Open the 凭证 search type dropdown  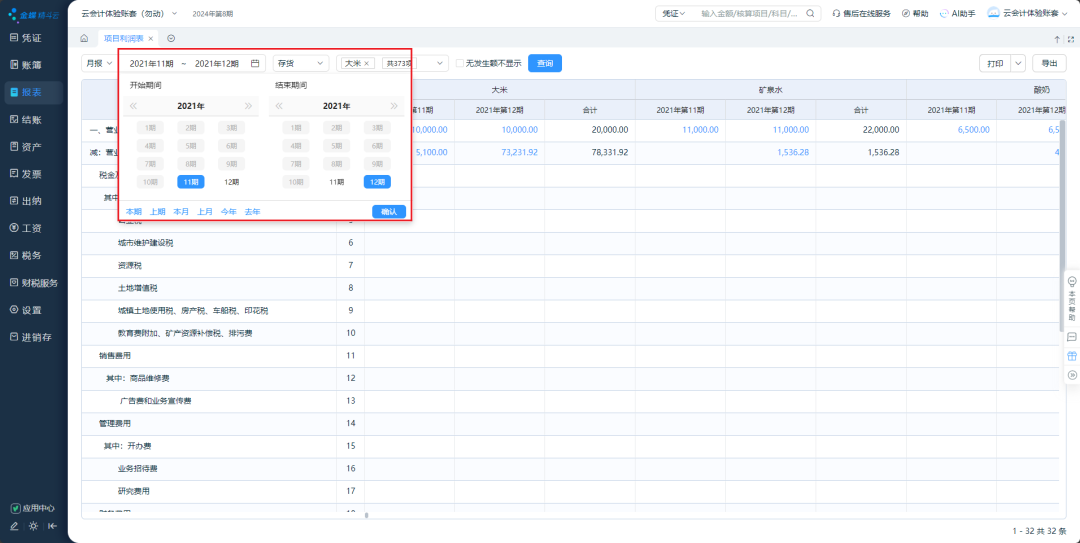click(x=673, y=13)
